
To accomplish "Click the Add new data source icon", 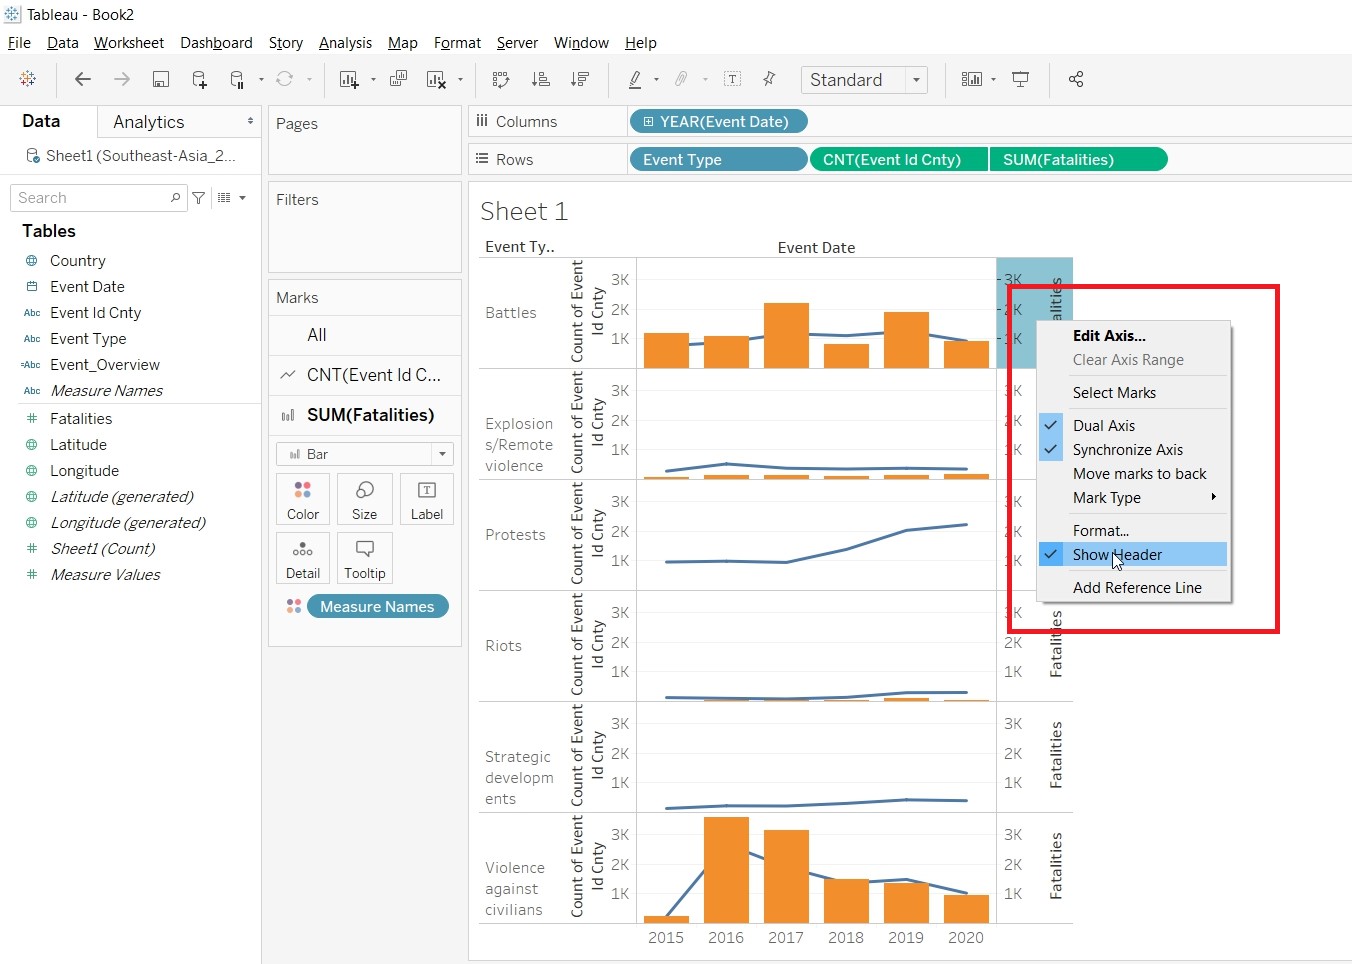I will coord(199,80).
